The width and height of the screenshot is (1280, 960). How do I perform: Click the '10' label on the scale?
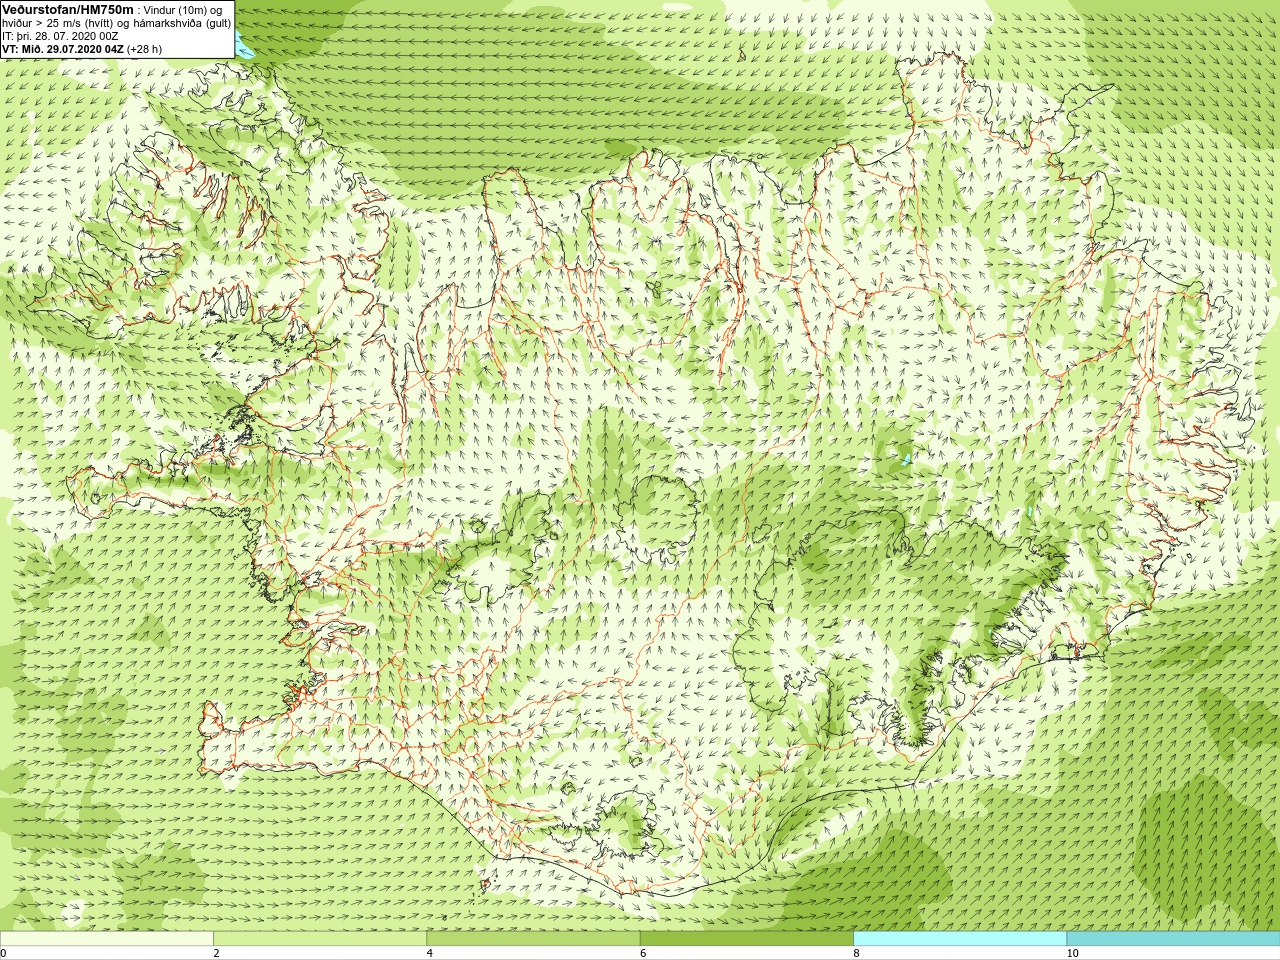point(1072,953)
